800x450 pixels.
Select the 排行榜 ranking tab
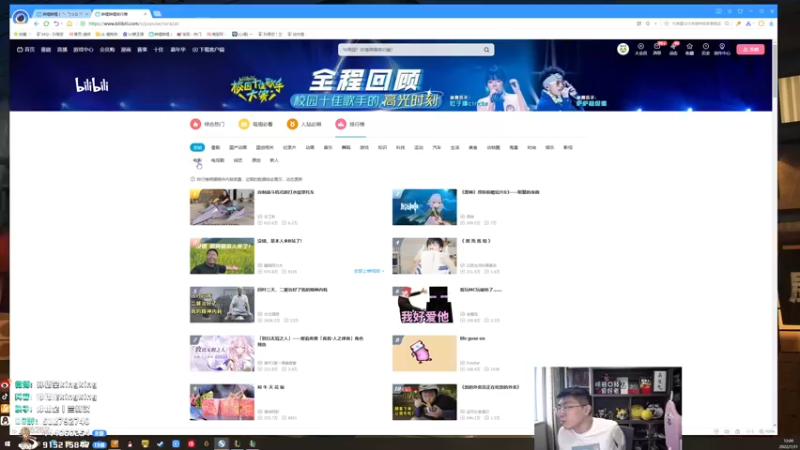pyautogui.click(x=350, y=124)
